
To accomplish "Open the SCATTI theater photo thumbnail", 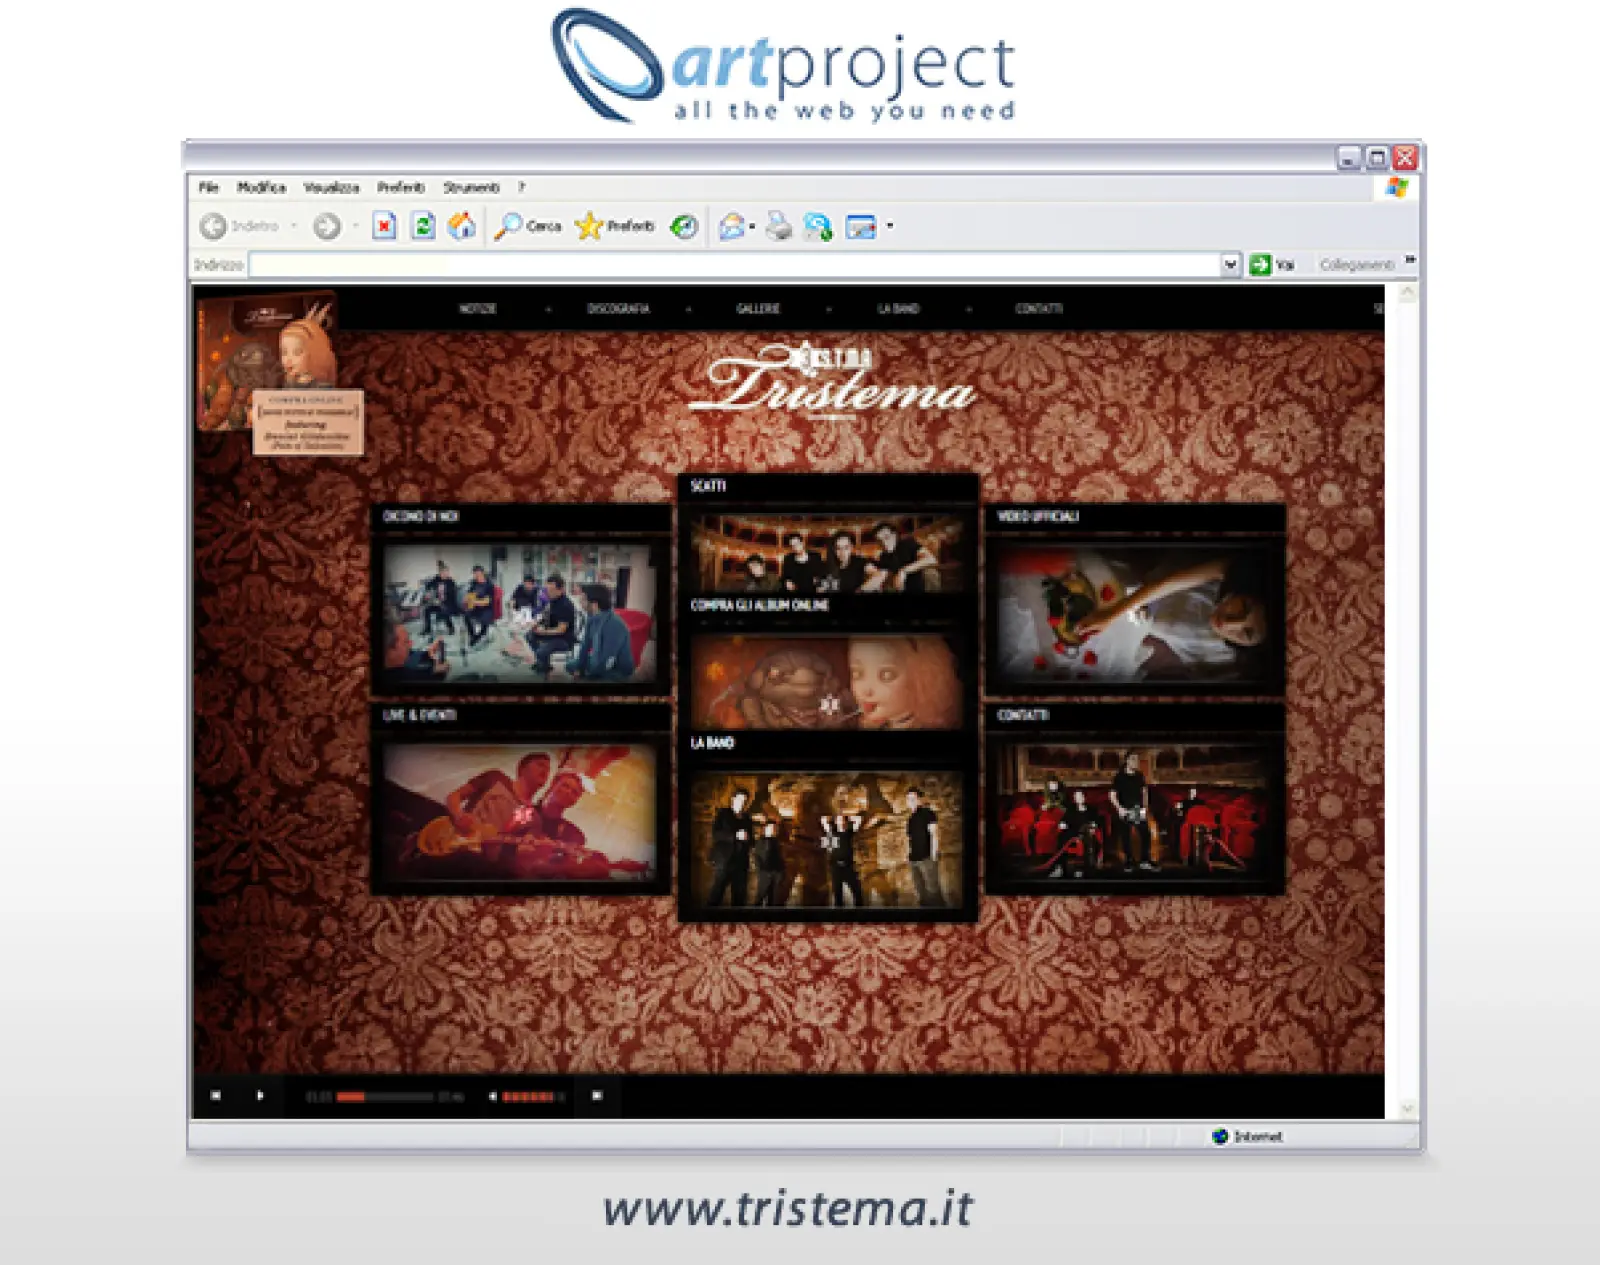I will (828, 553).
